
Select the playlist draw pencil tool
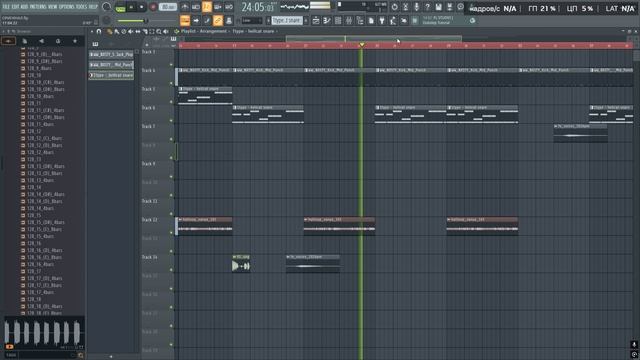point(109,31)
